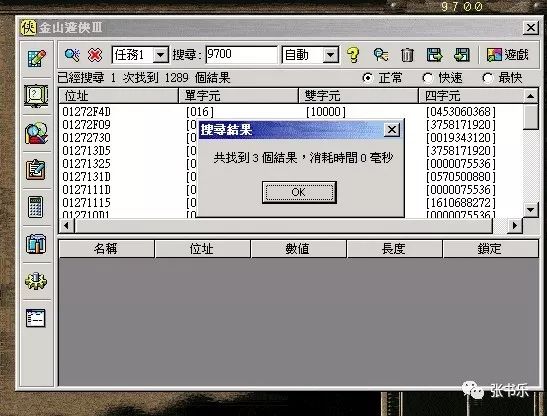This screenshot has width=547, height=416.
Task: Click the save file icon with arrow
Action: [434, 55]
